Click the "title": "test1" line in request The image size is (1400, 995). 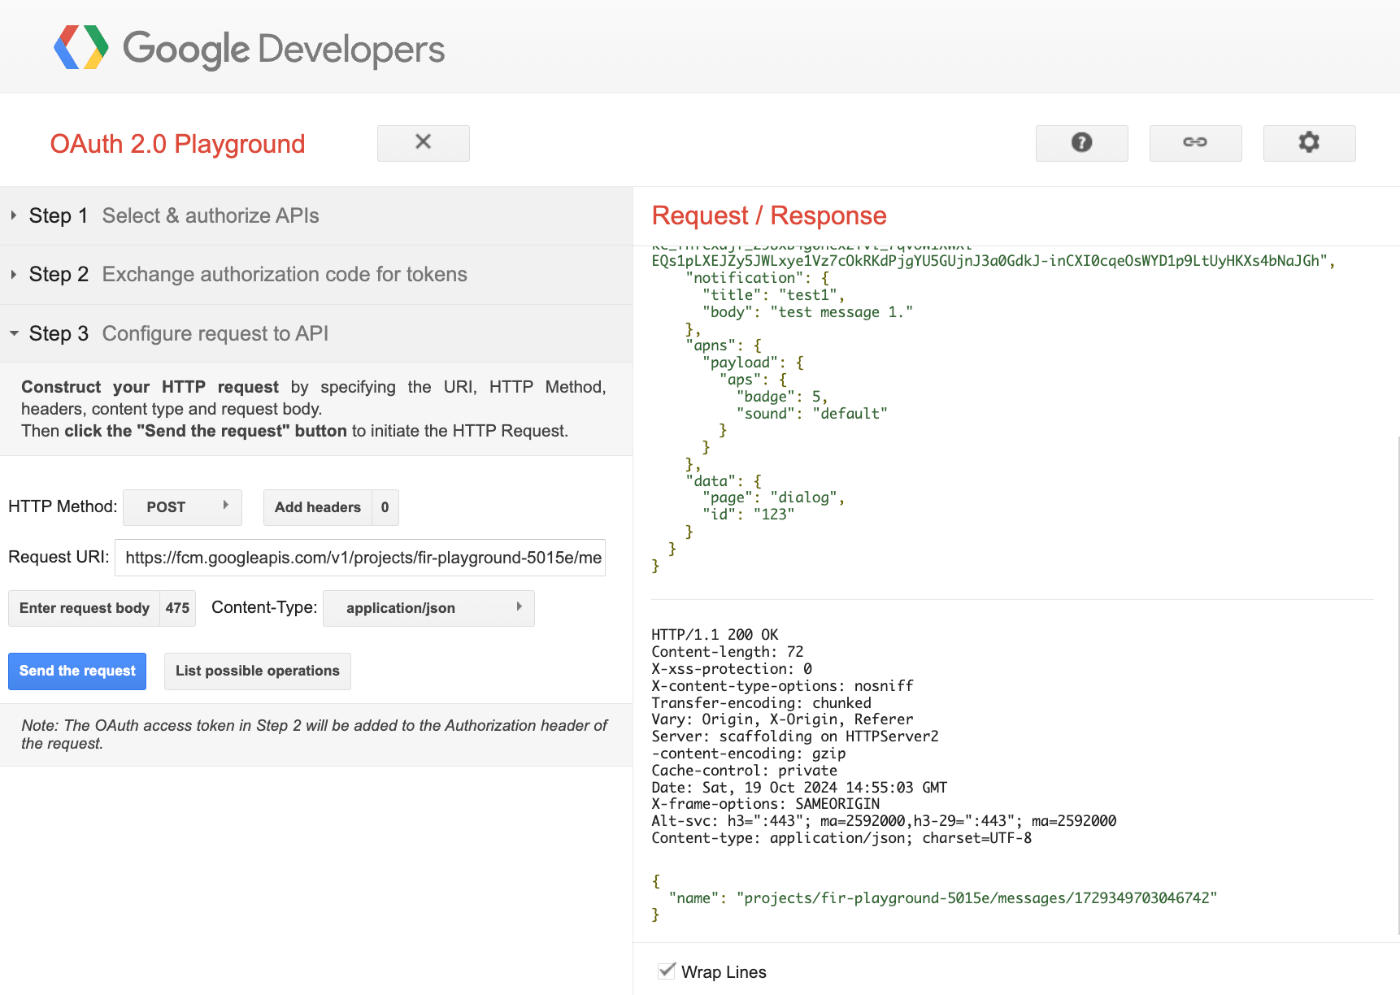point(773,295)
